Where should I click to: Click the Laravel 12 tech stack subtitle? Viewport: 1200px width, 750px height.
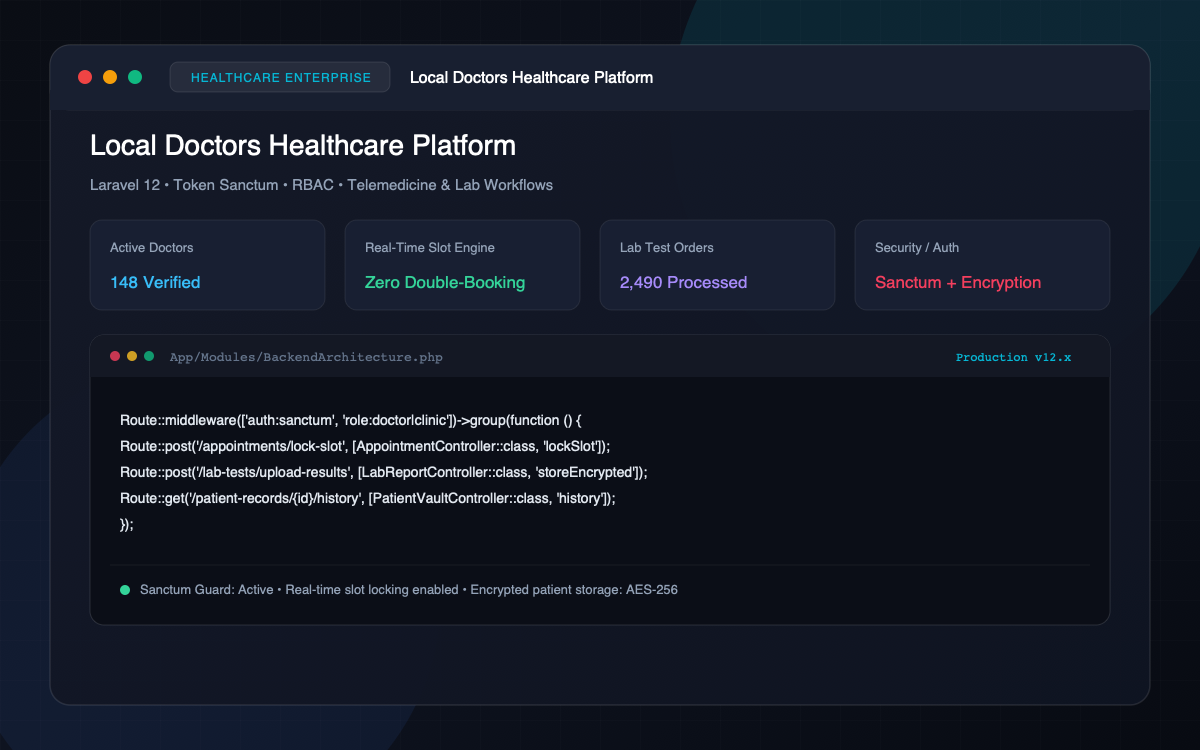click(x=321, y=185)
